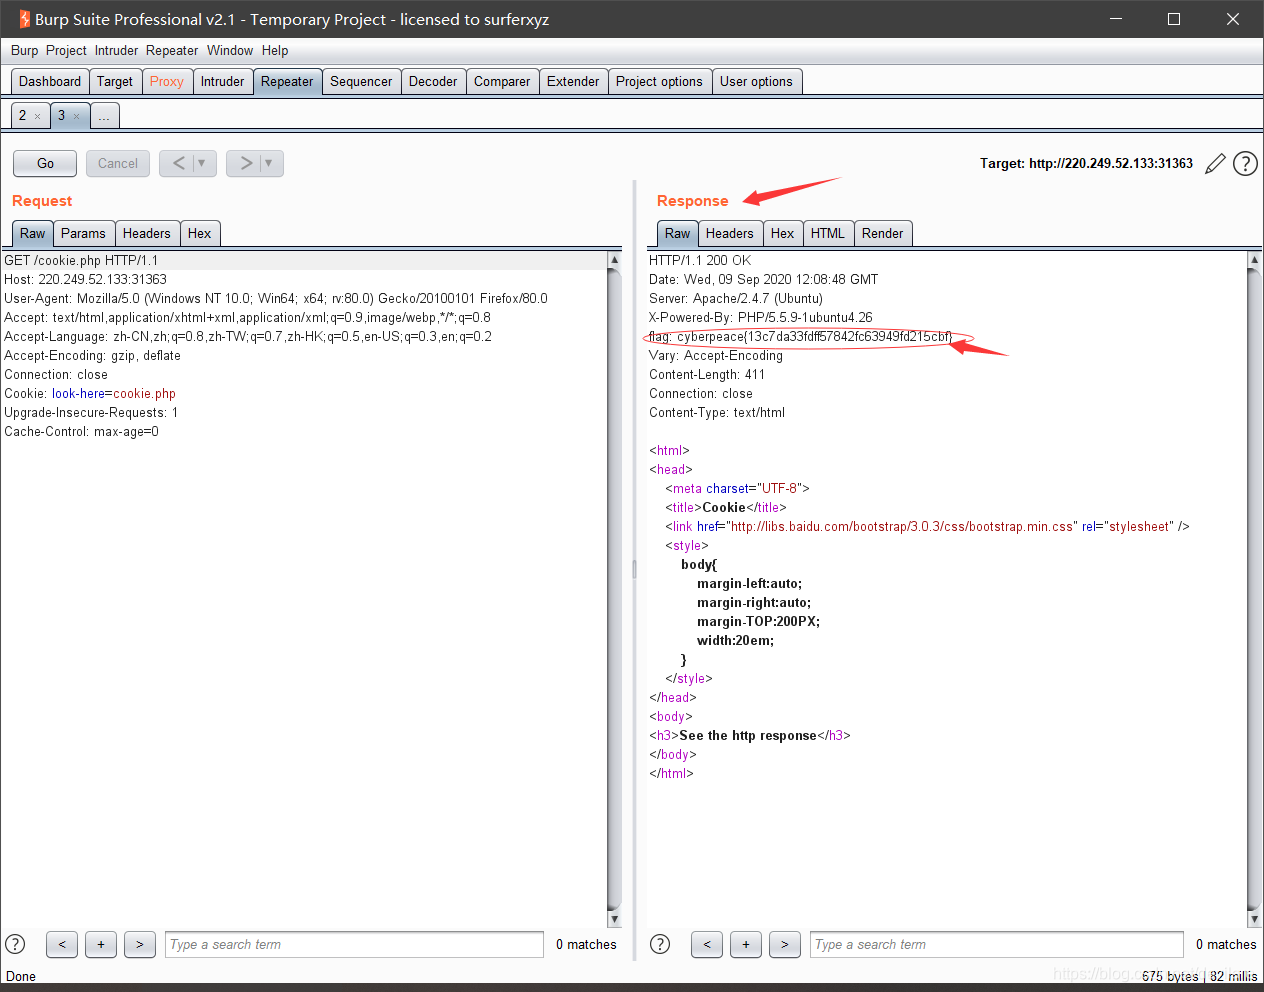
Task: Select response HTML tab
Action: [828, 234]
